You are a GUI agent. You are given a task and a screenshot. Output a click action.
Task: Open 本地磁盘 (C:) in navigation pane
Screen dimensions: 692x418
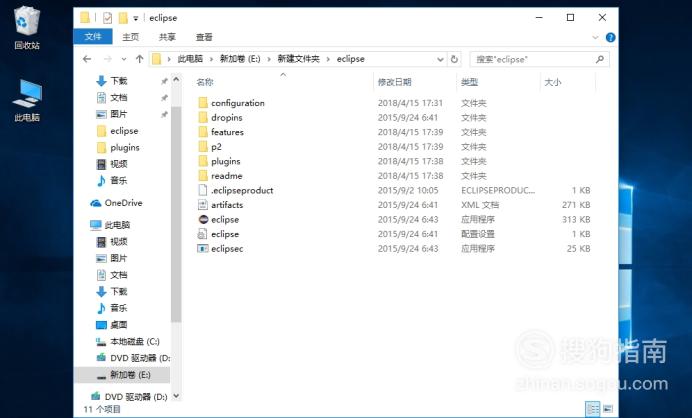(x=135, y=341)
